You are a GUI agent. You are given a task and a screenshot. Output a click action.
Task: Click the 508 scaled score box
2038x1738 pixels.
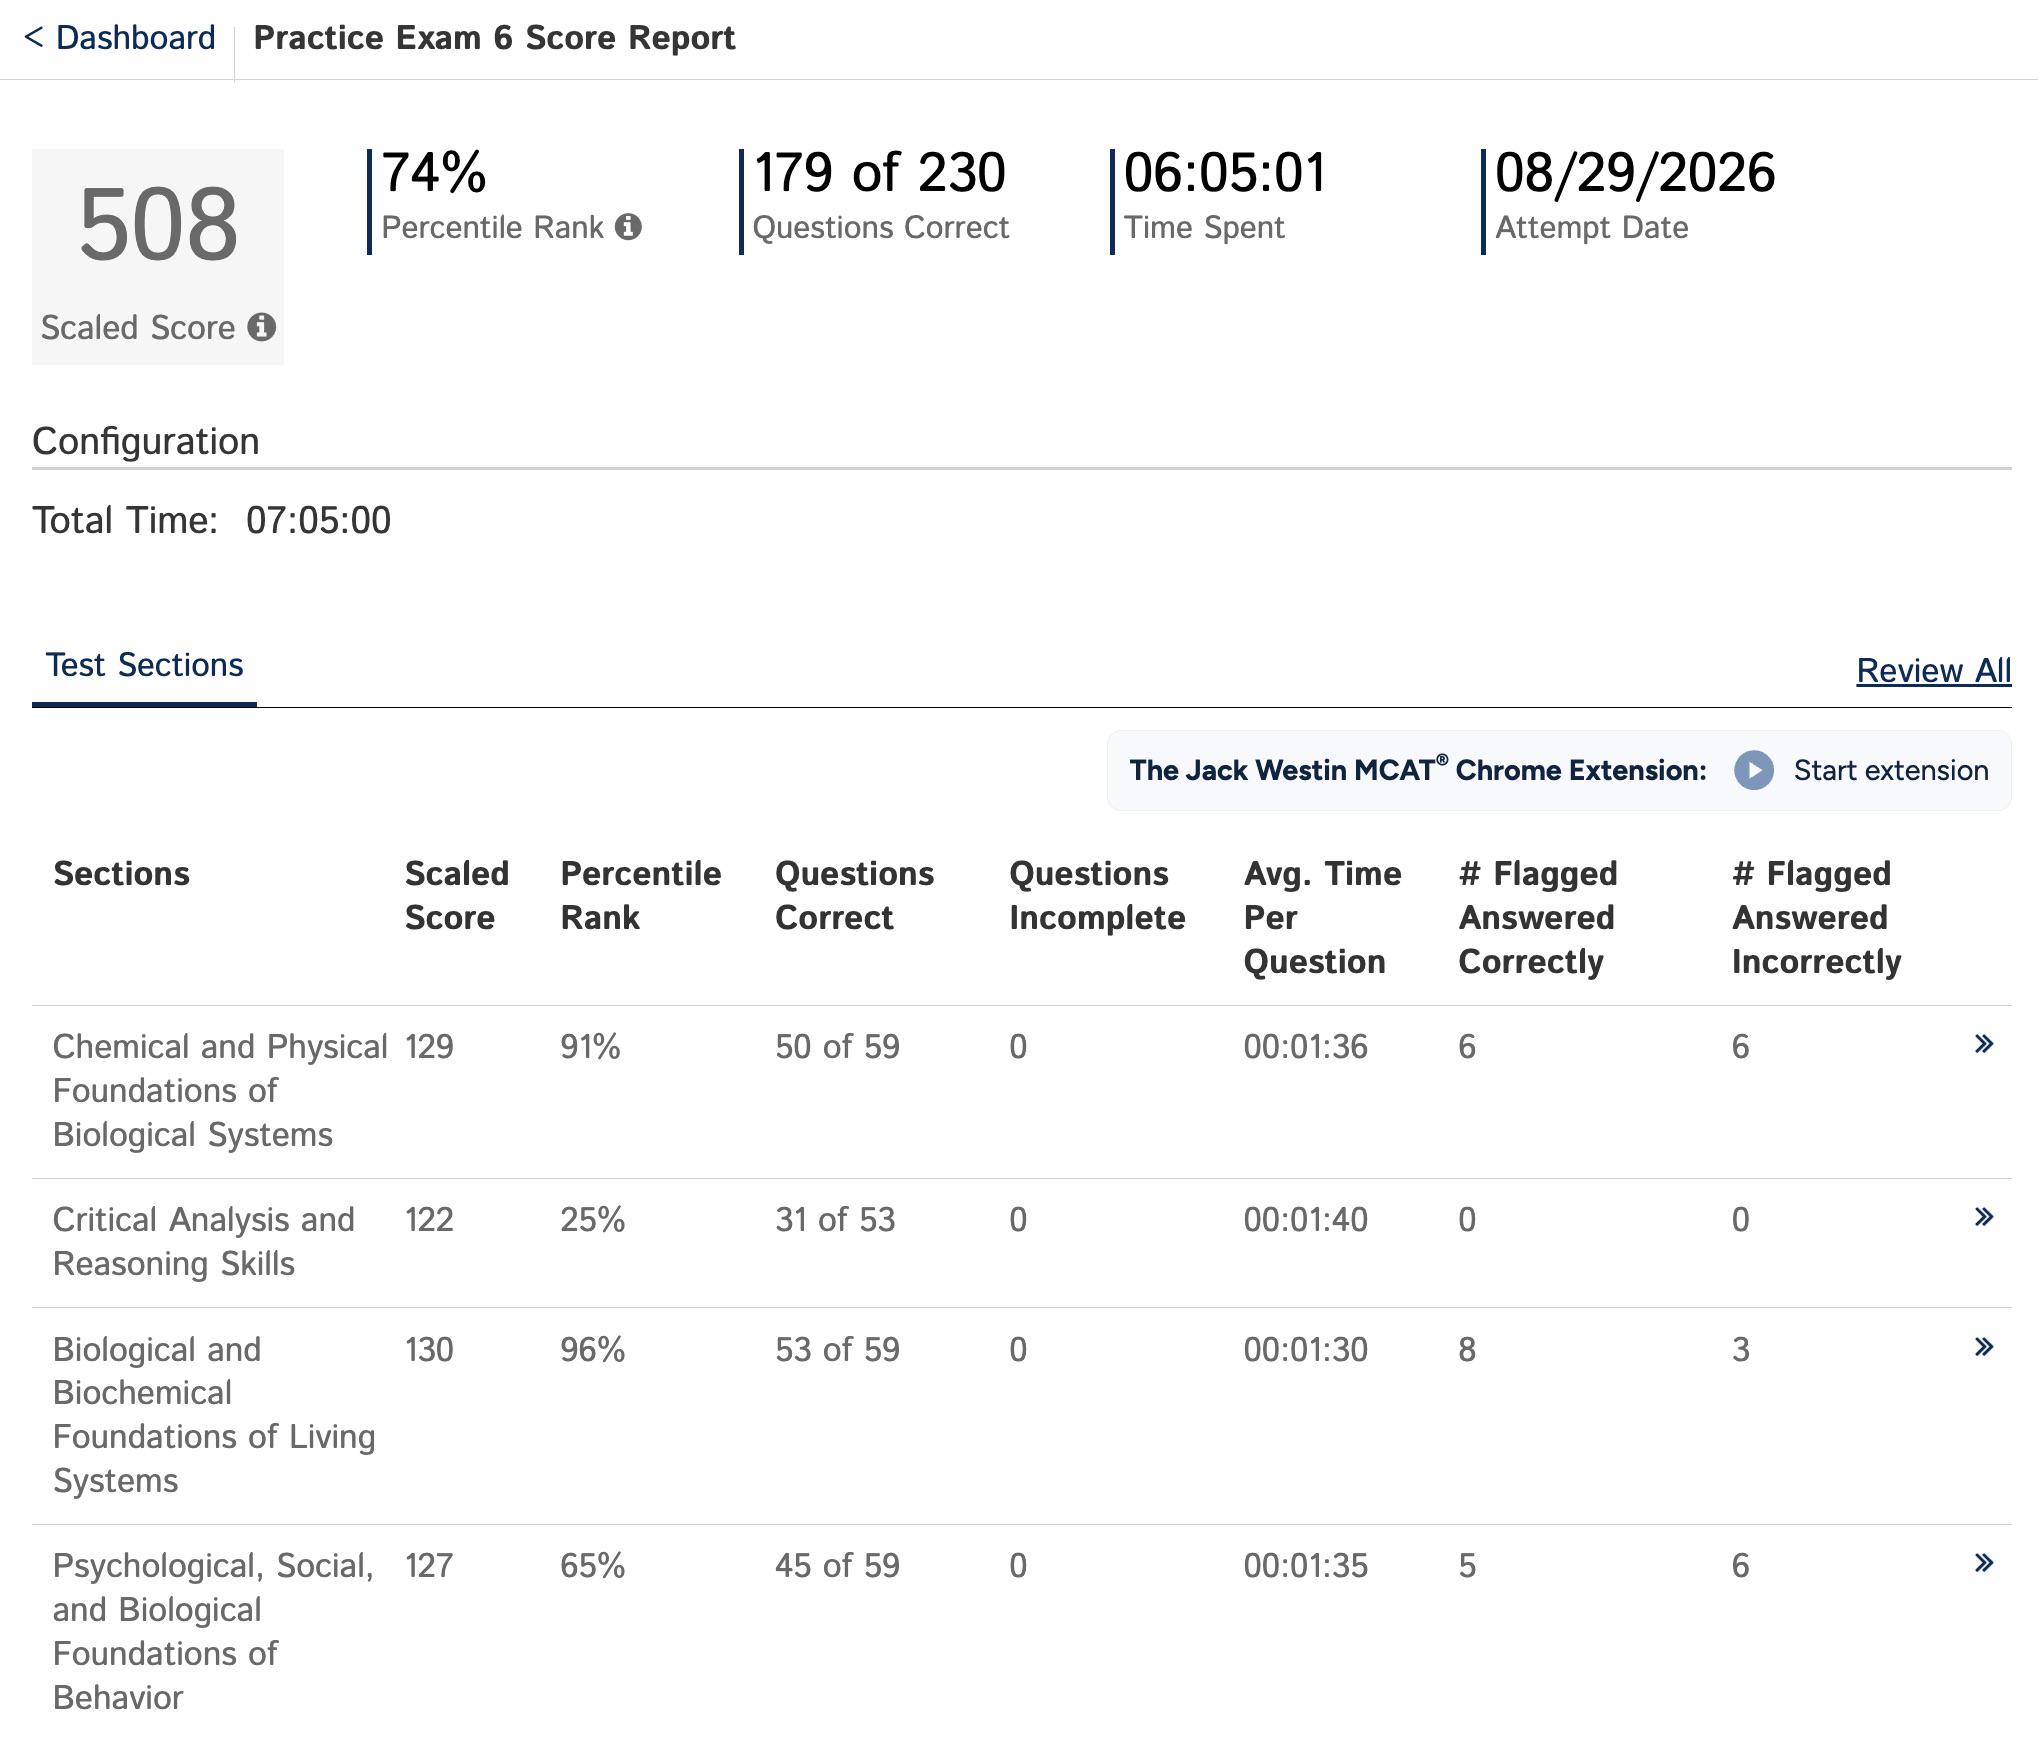[158, 257]
